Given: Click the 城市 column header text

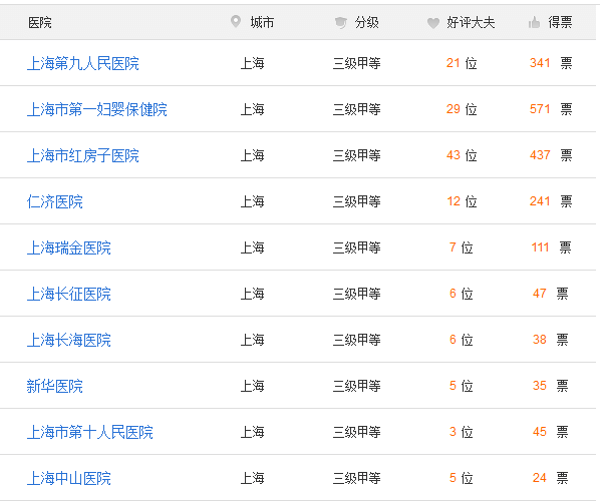Looking at the screenshot, I should coord(262,22).
